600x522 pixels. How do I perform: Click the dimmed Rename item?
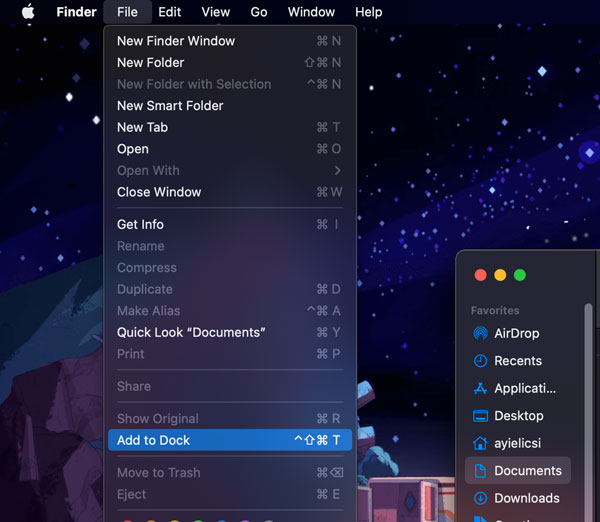(230, 246)
